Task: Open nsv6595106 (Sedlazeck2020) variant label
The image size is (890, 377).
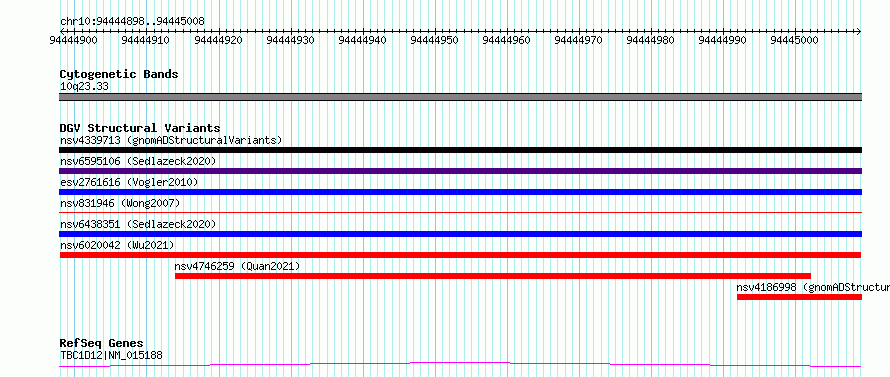Action: [138, 161]
